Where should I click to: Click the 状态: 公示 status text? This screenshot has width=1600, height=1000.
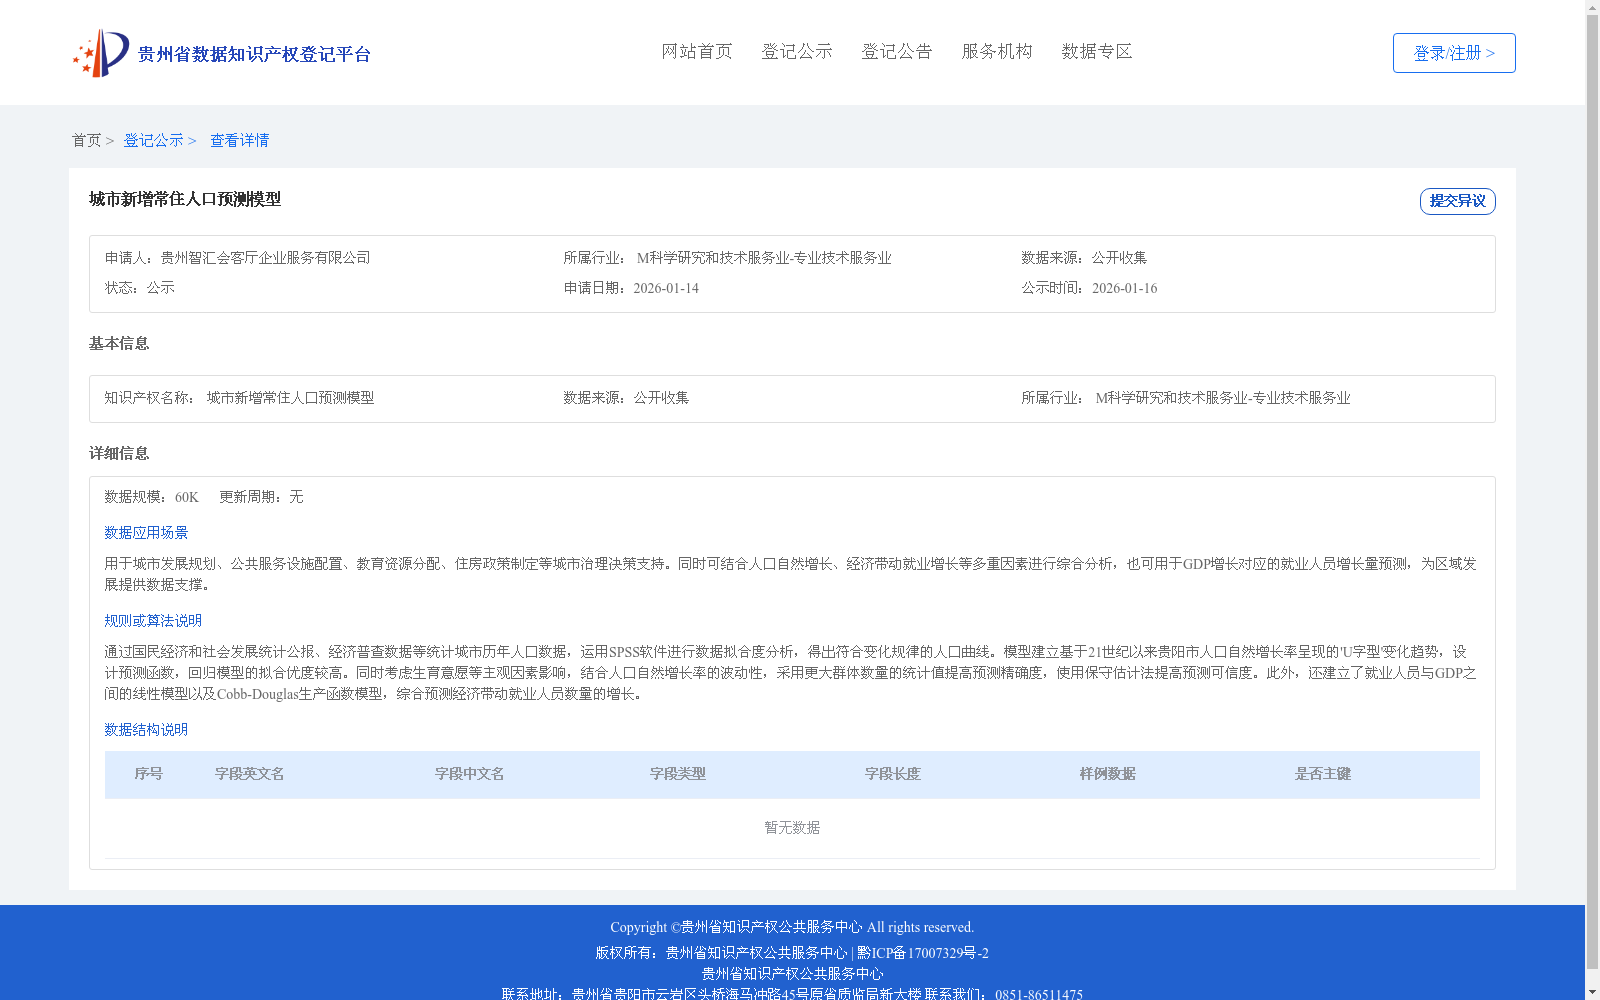pos(140,288)
